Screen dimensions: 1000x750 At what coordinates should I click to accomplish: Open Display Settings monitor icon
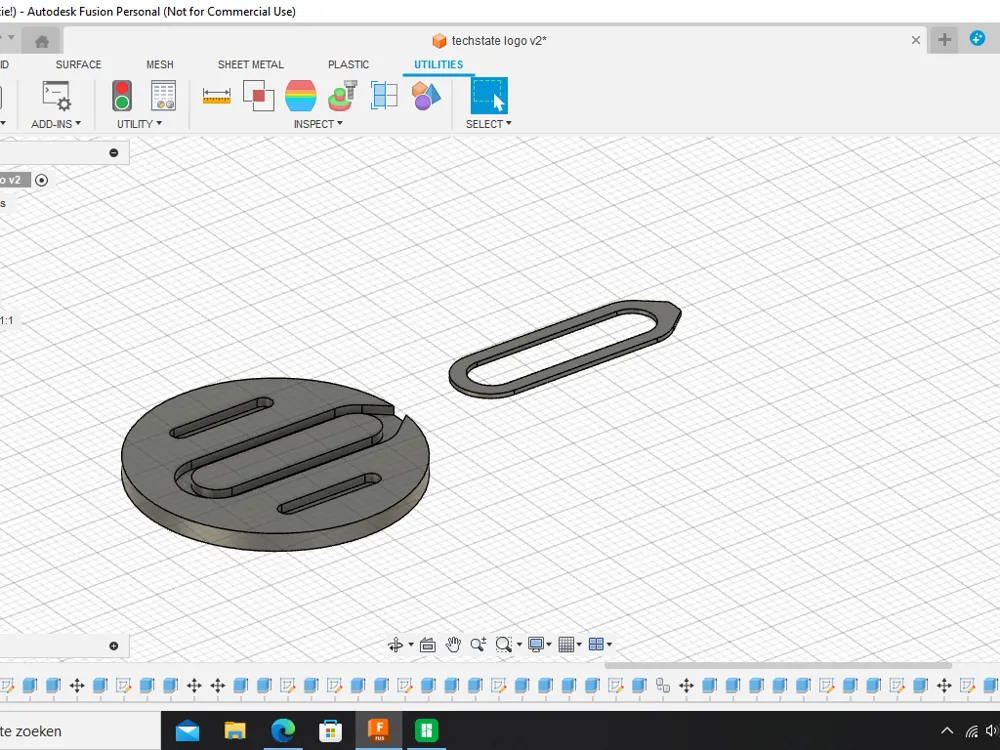[535, 645]
